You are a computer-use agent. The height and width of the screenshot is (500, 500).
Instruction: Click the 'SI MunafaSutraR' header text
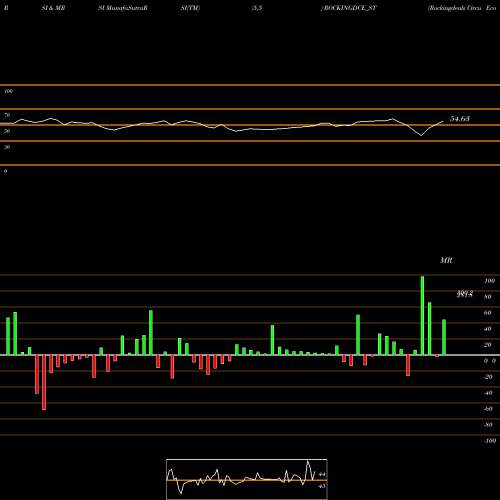(x=123, y=8)
